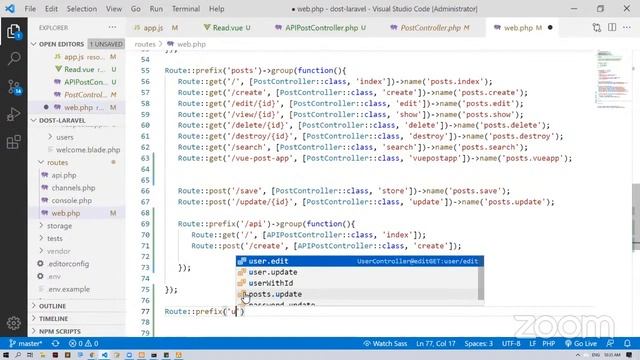Screen dimensions: 640x360
Task: Open the Help menu
Action: [216, 9]
